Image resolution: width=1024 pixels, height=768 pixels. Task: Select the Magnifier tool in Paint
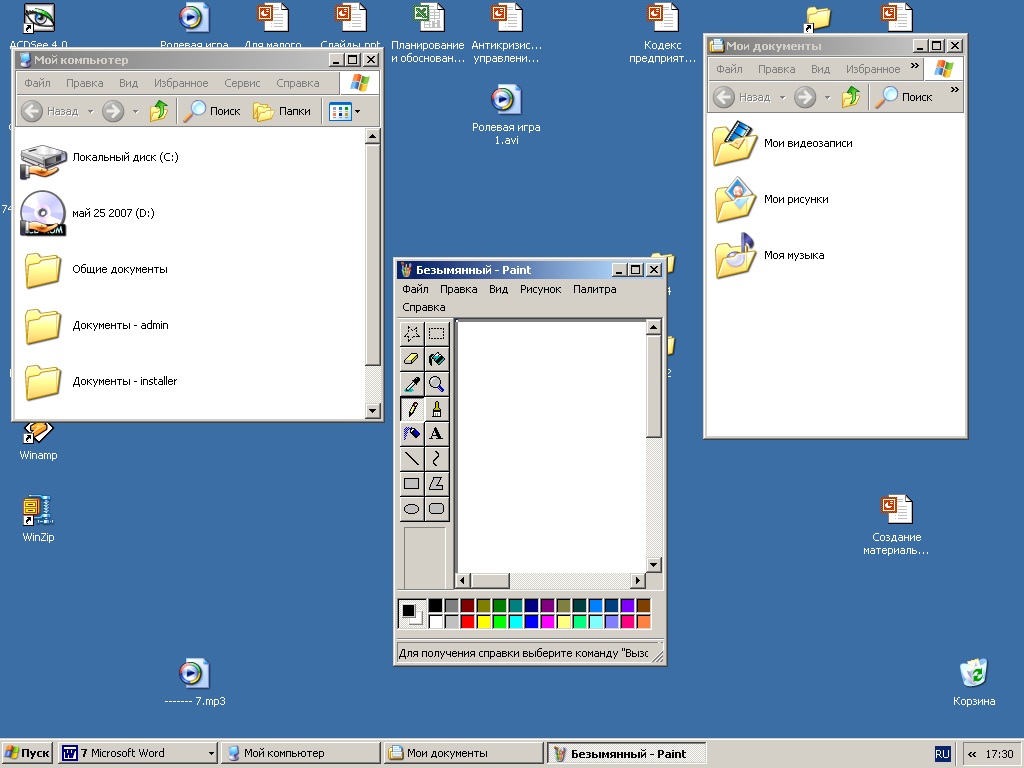pyautogui.click(x=437, y=384)
